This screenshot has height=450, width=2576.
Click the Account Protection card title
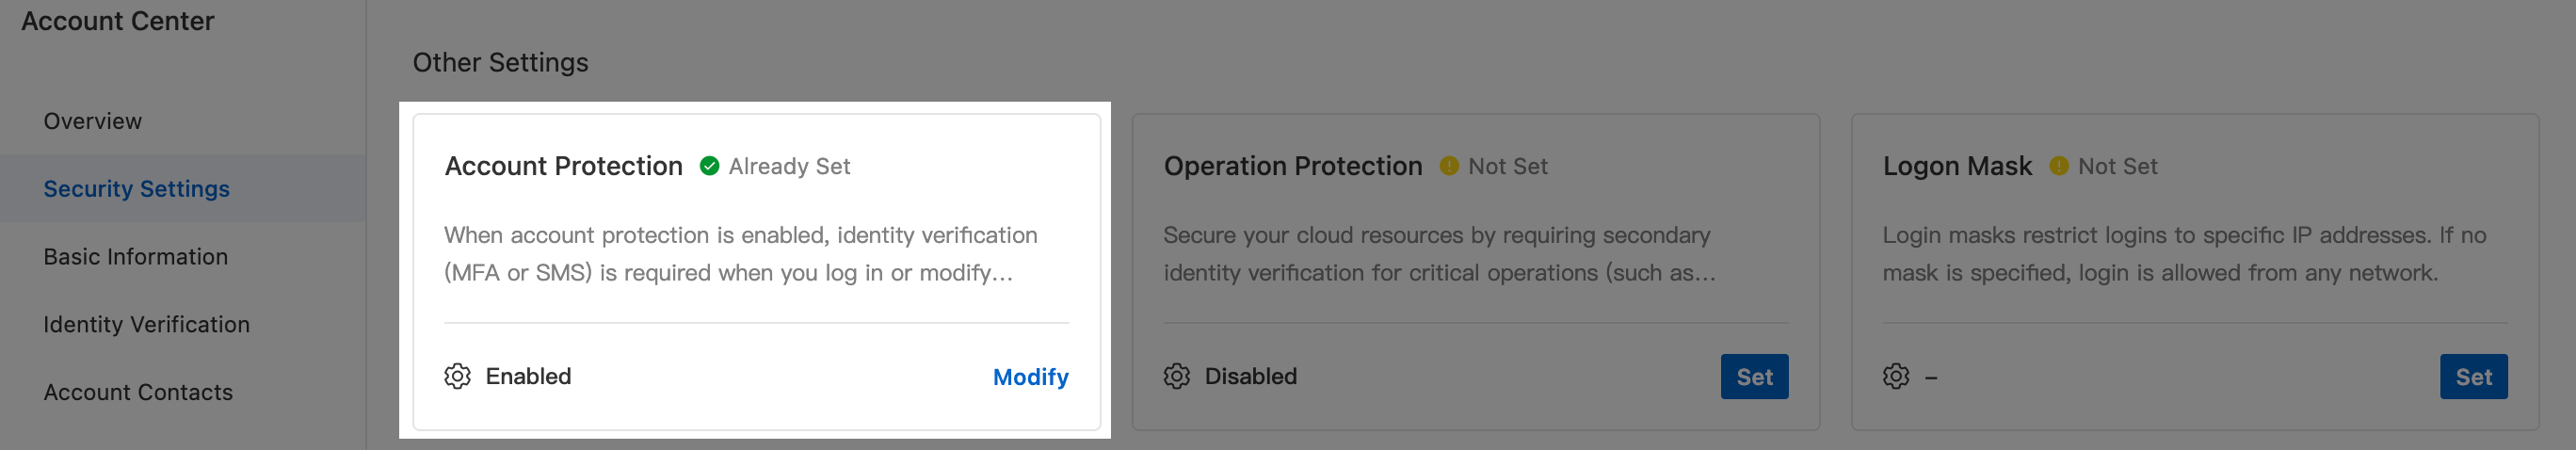[x=563, y=166]
